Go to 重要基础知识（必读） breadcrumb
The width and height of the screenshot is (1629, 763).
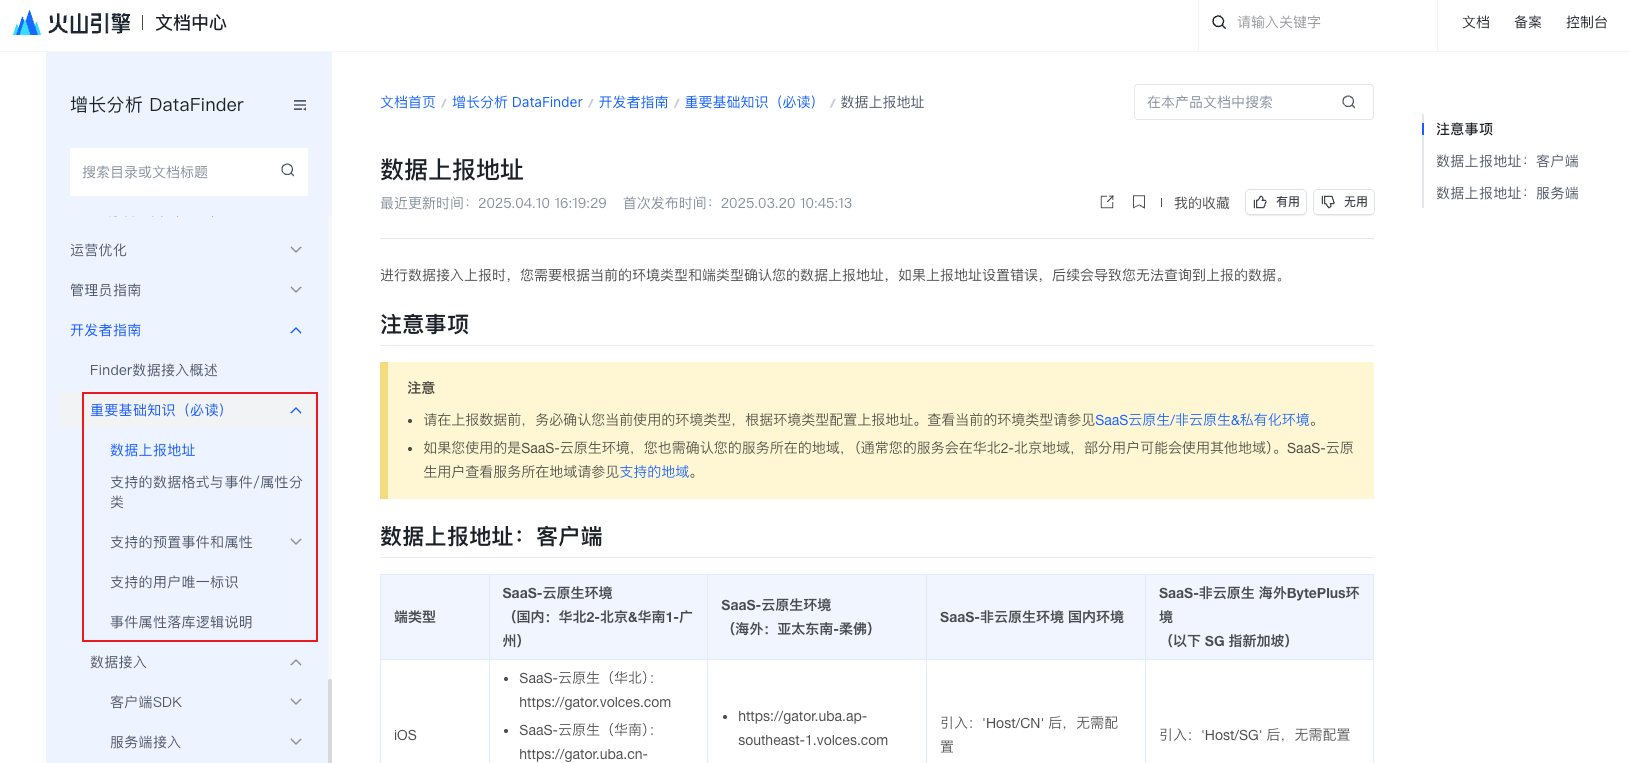pos(753,102)
